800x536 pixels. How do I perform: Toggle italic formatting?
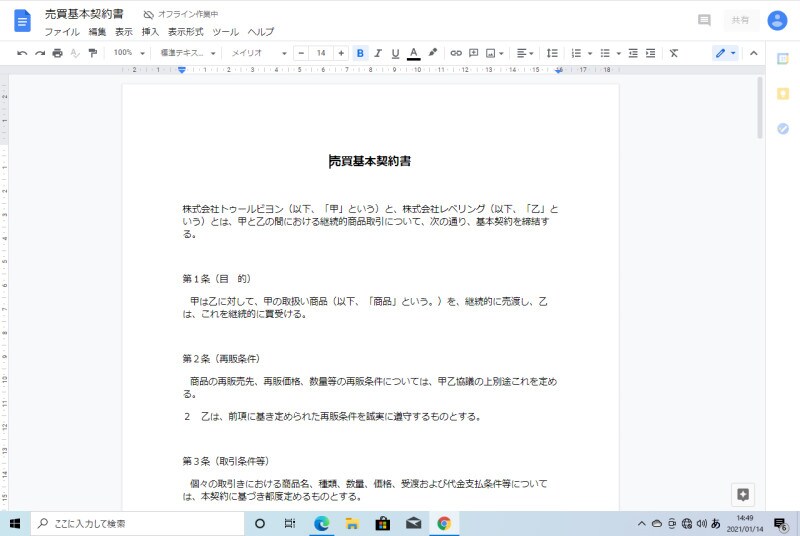tap(378, 53)
